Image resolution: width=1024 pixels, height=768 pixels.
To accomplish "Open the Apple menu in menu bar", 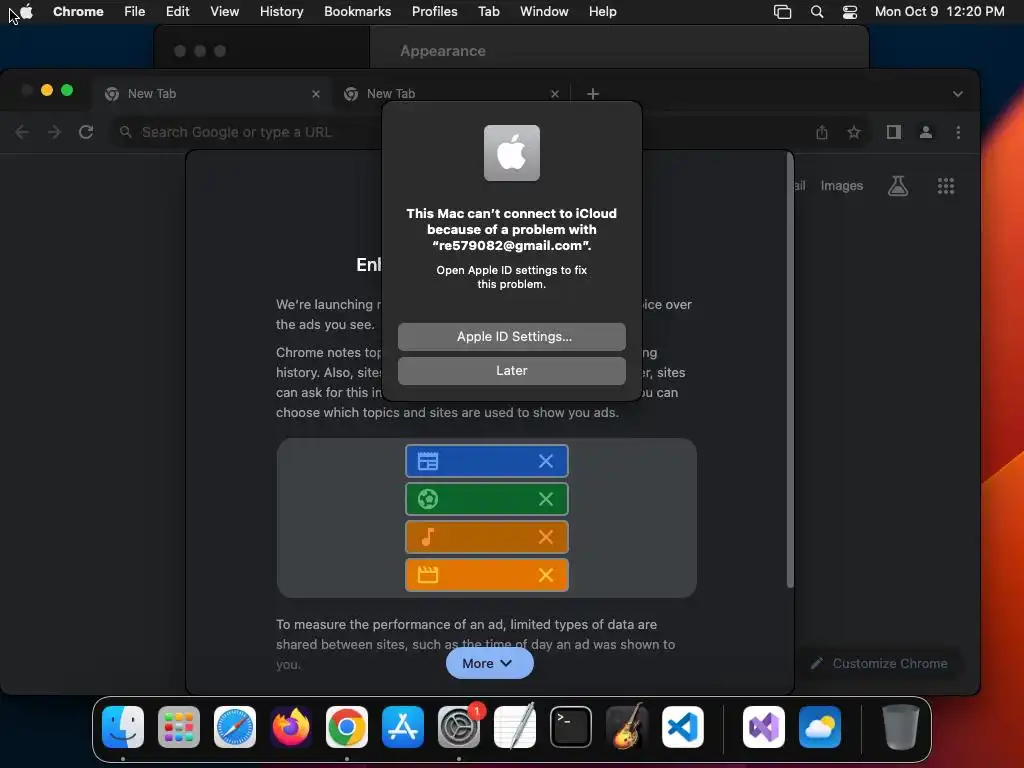I will click(26, 11).
